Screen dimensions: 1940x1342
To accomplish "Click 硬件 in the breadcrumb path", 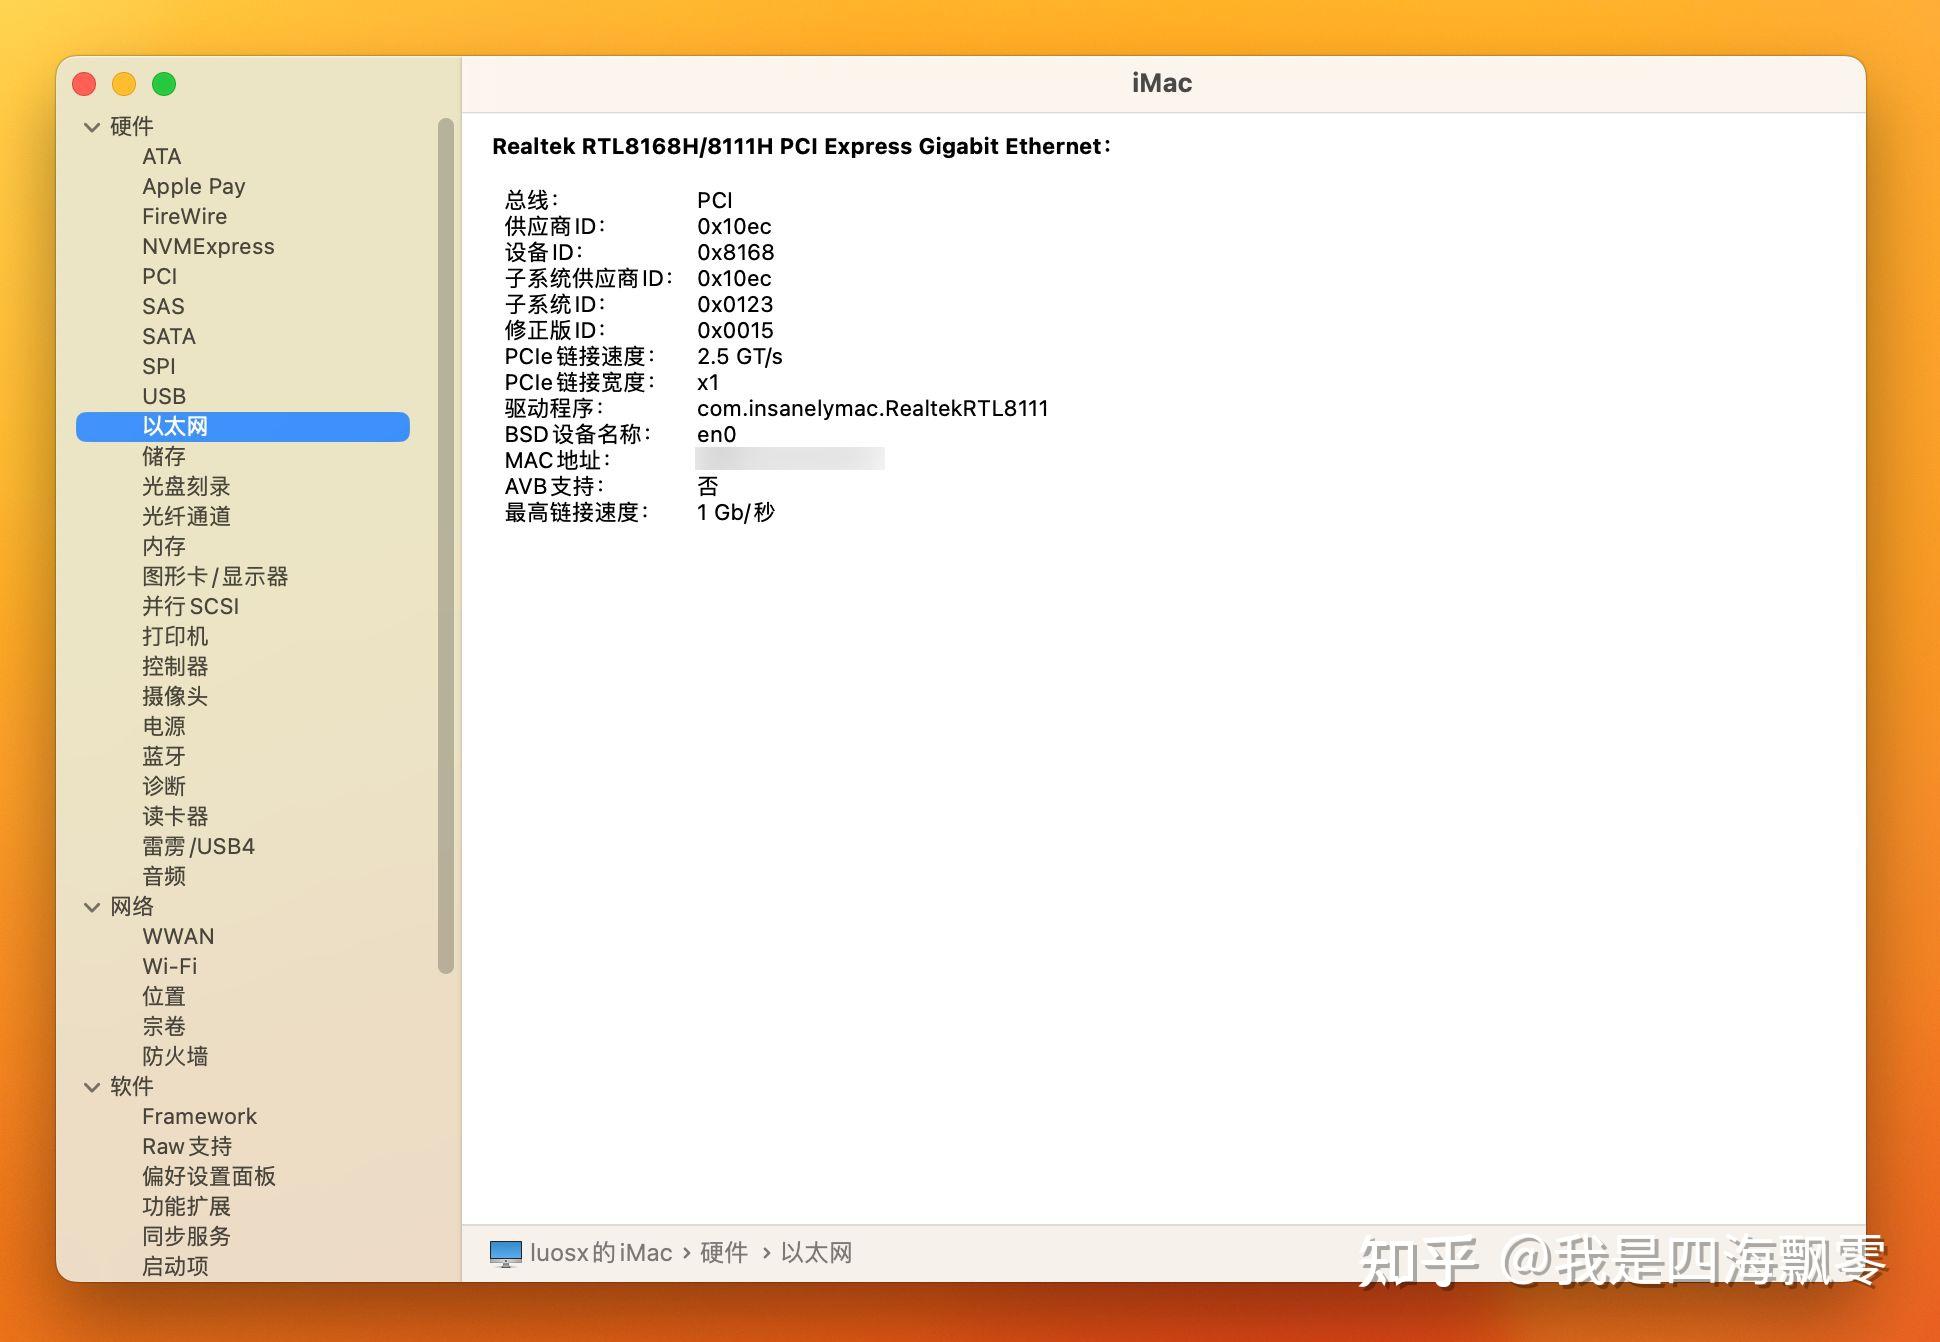I will (725, 1252).
